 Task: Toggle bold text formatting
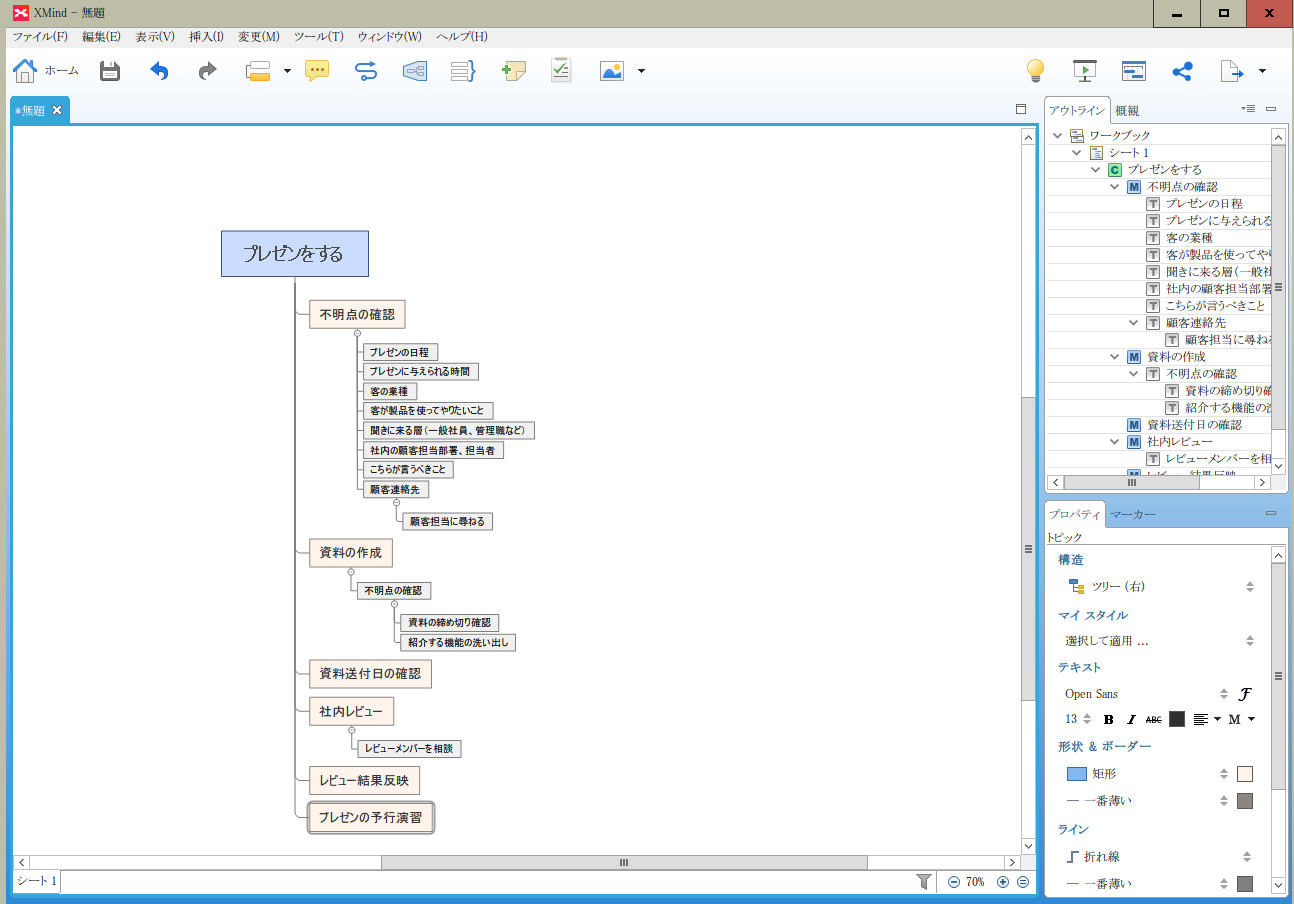1109,719
